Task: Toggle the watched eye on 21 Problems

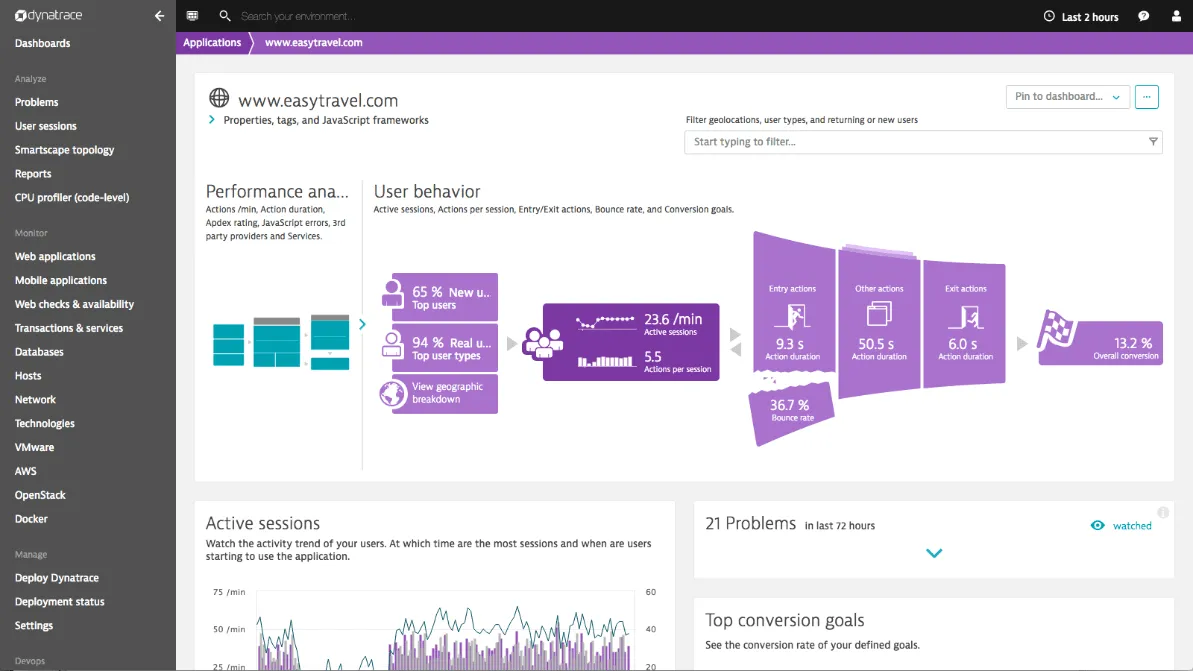Action: (x=1096, y=525)
